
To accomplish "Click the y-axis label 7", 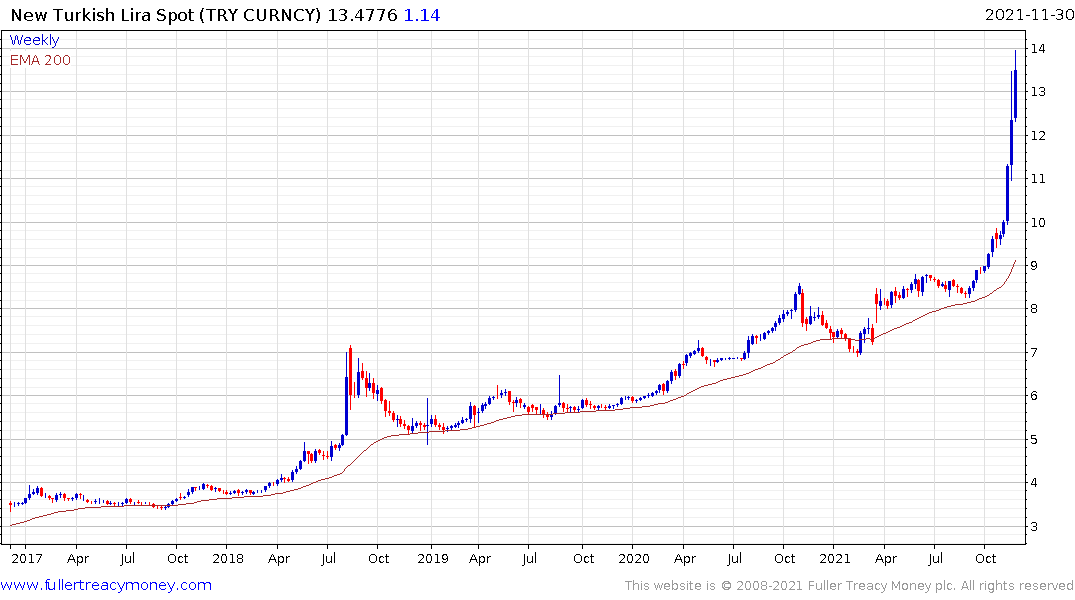I will (x=1033, y=352).
